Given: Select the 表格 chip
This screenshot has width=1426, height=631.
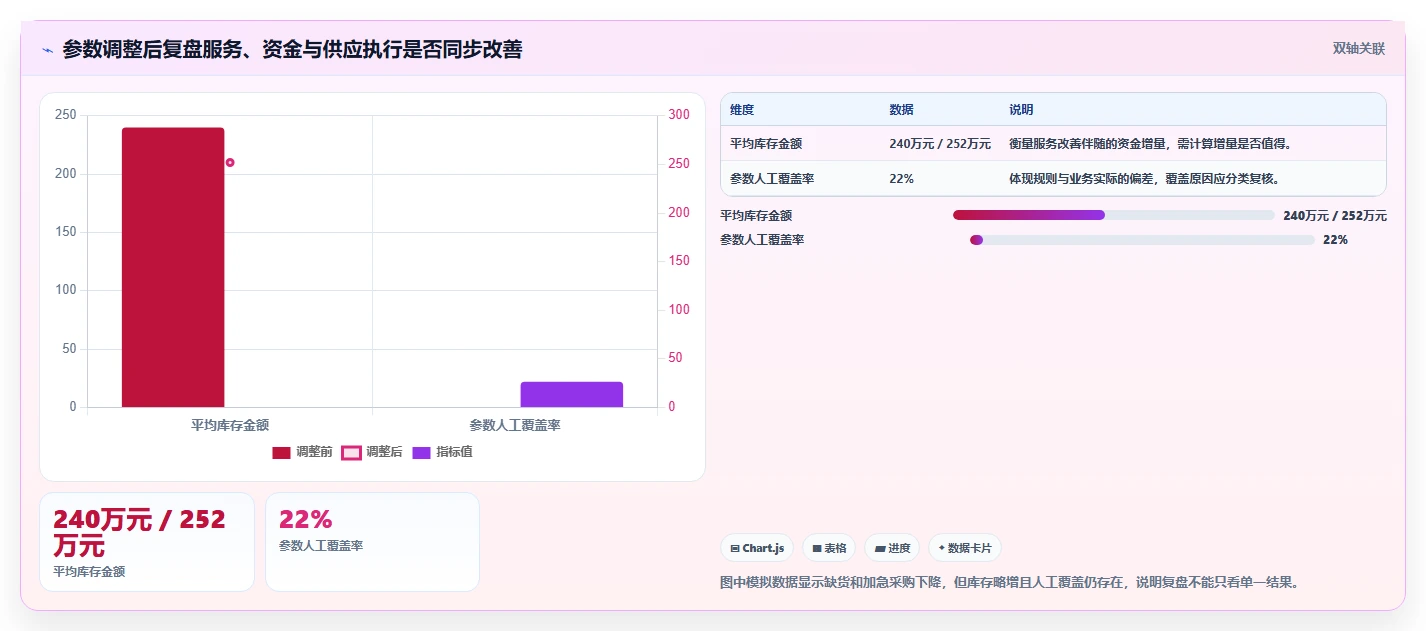Looking at the screenshot, I should point(829,548).
